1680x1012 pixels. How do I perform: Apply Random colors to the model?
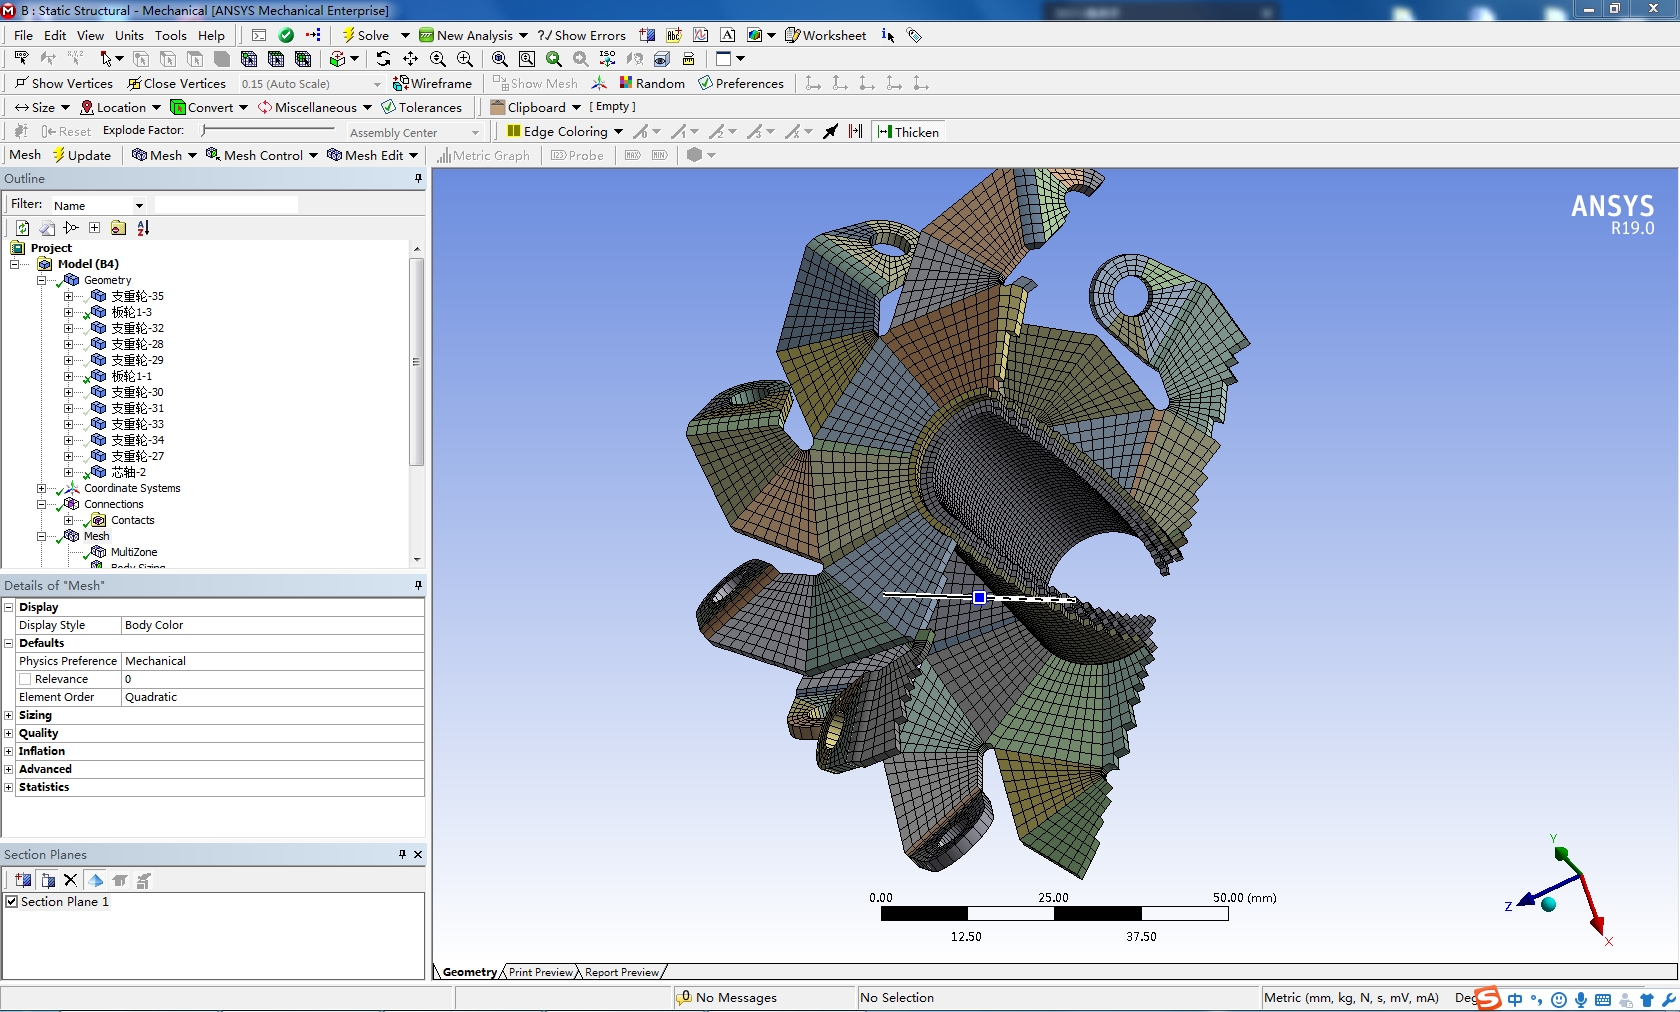651,84
